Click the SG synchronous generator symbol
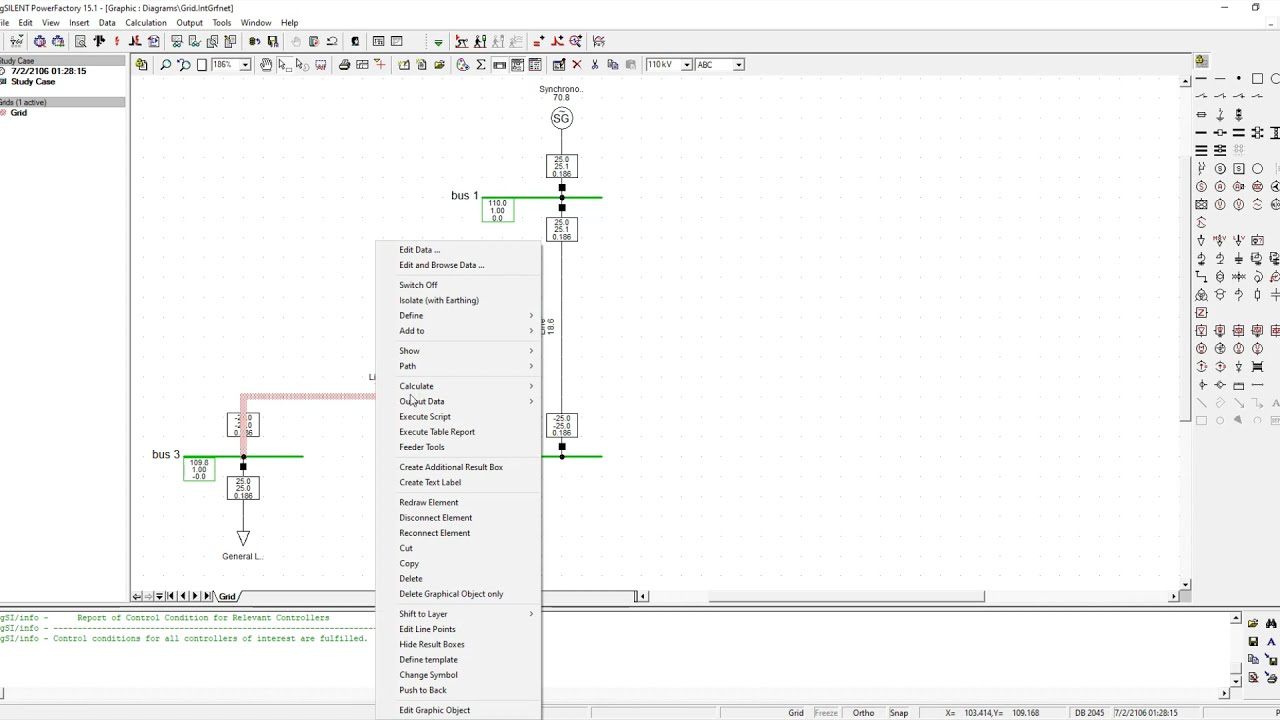This screenshot has height=720, width=1280. (x=561, y=119)
